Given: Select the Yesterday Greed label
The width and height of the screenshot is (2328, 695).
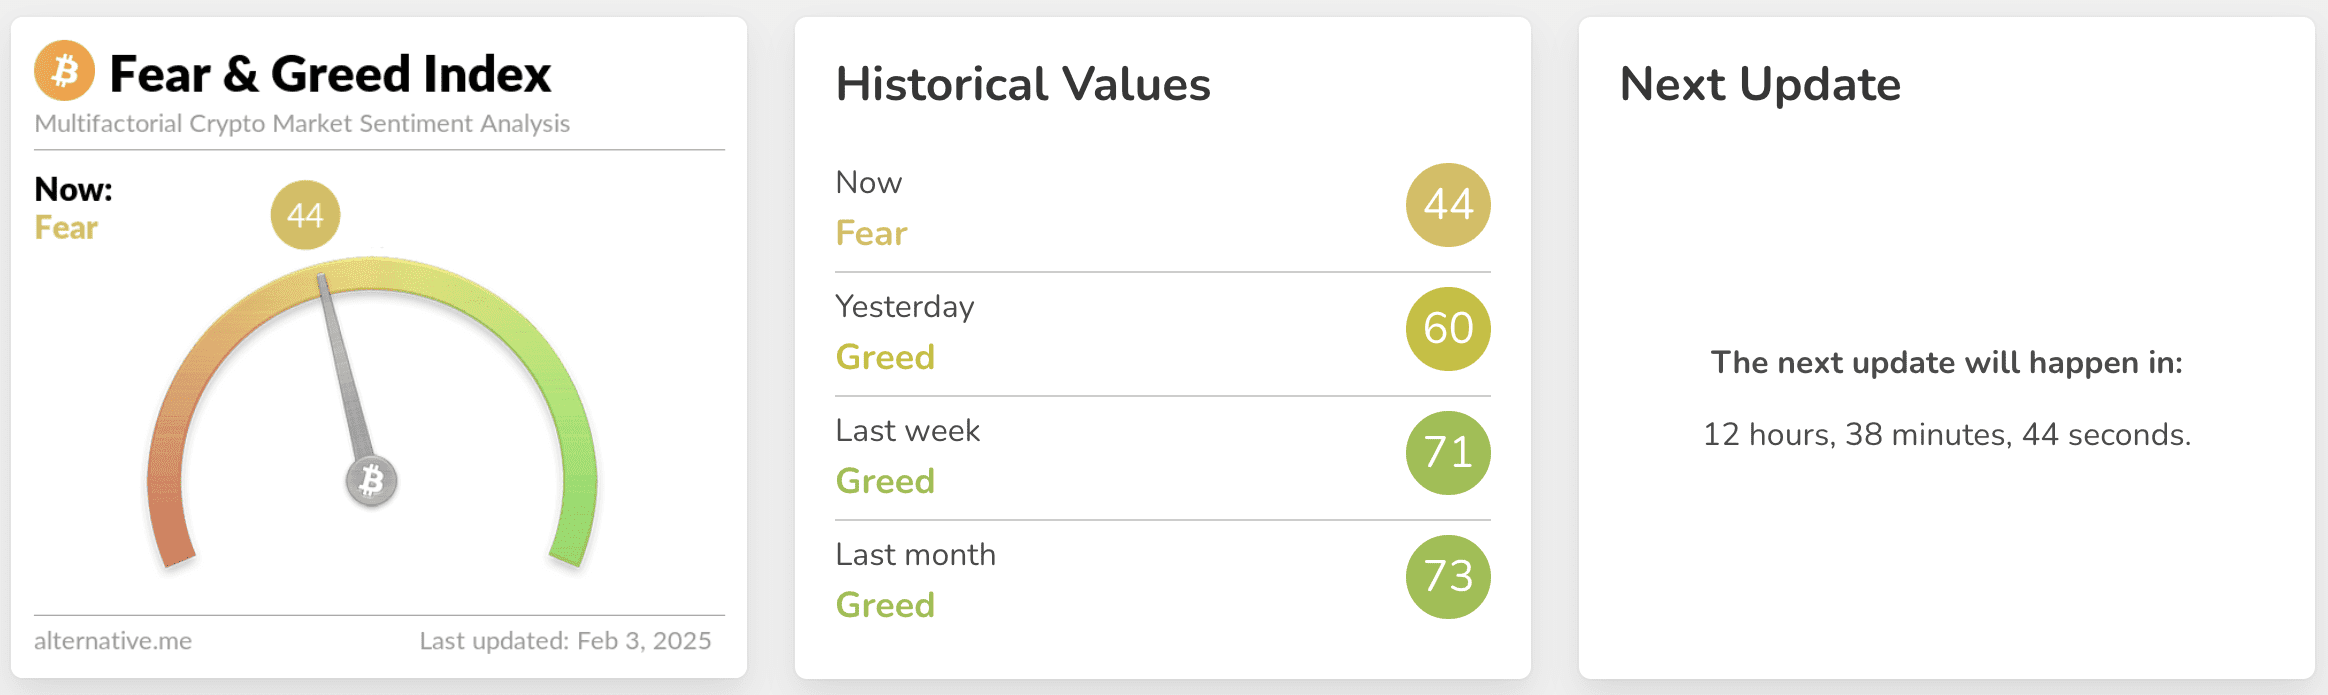Looking at the screenshot, I should tap(885, 357).
